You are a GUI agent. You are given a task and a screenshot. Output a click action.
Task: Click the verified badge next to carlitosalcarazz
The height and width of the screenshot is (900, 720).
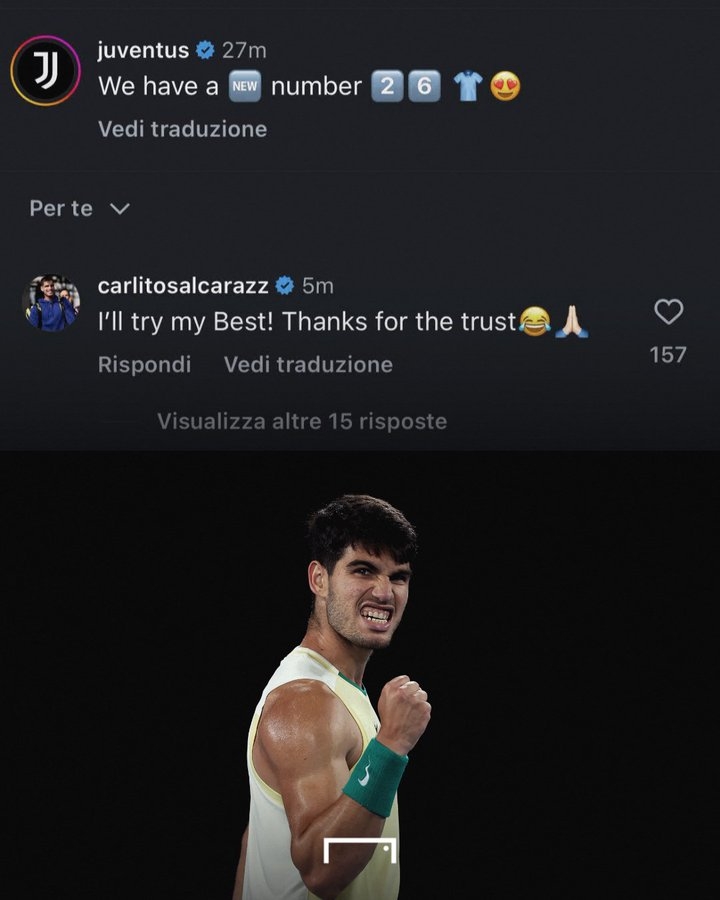coord(284,285)
